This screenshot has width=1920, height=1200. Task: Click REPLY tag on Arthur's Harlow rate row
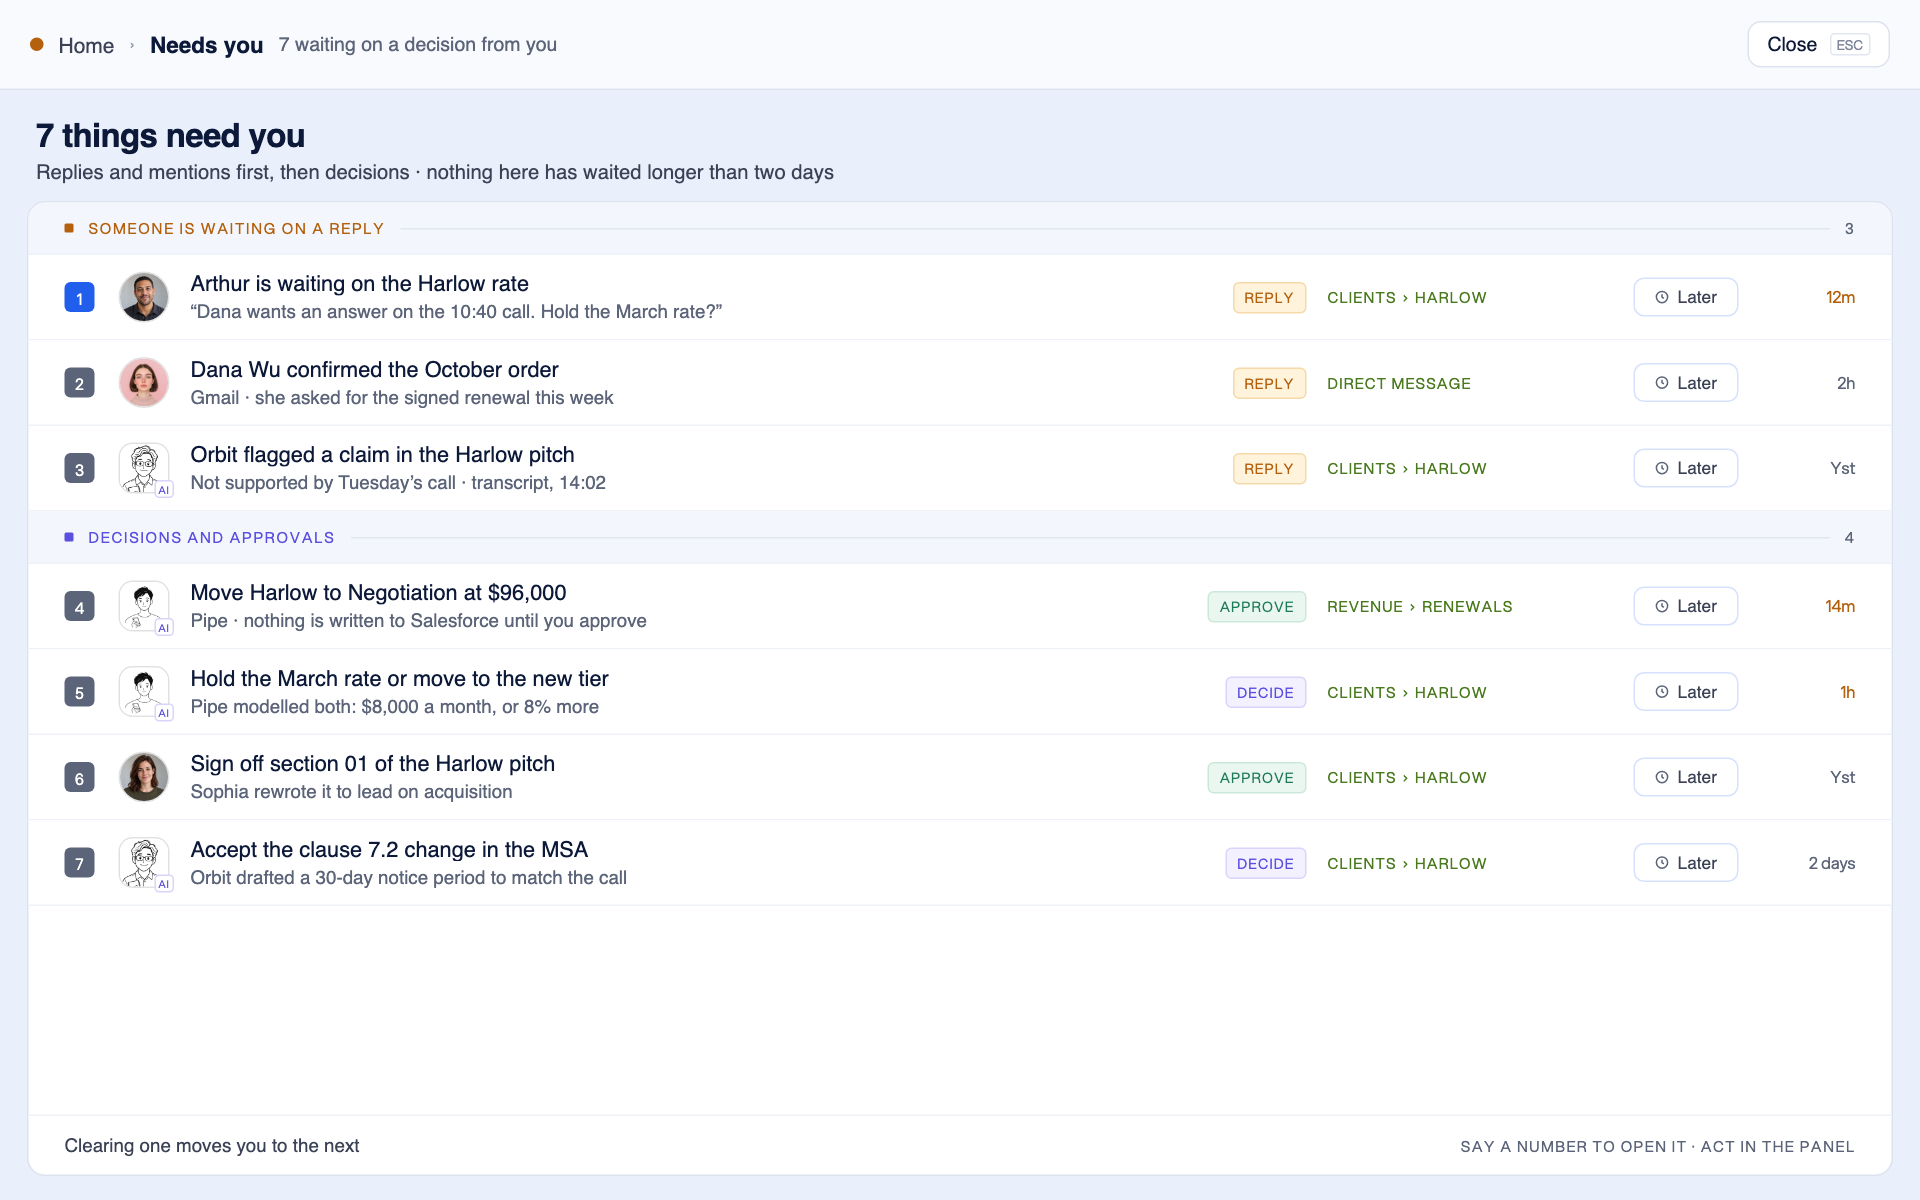pyautogui.click(x=1269, y=298)
